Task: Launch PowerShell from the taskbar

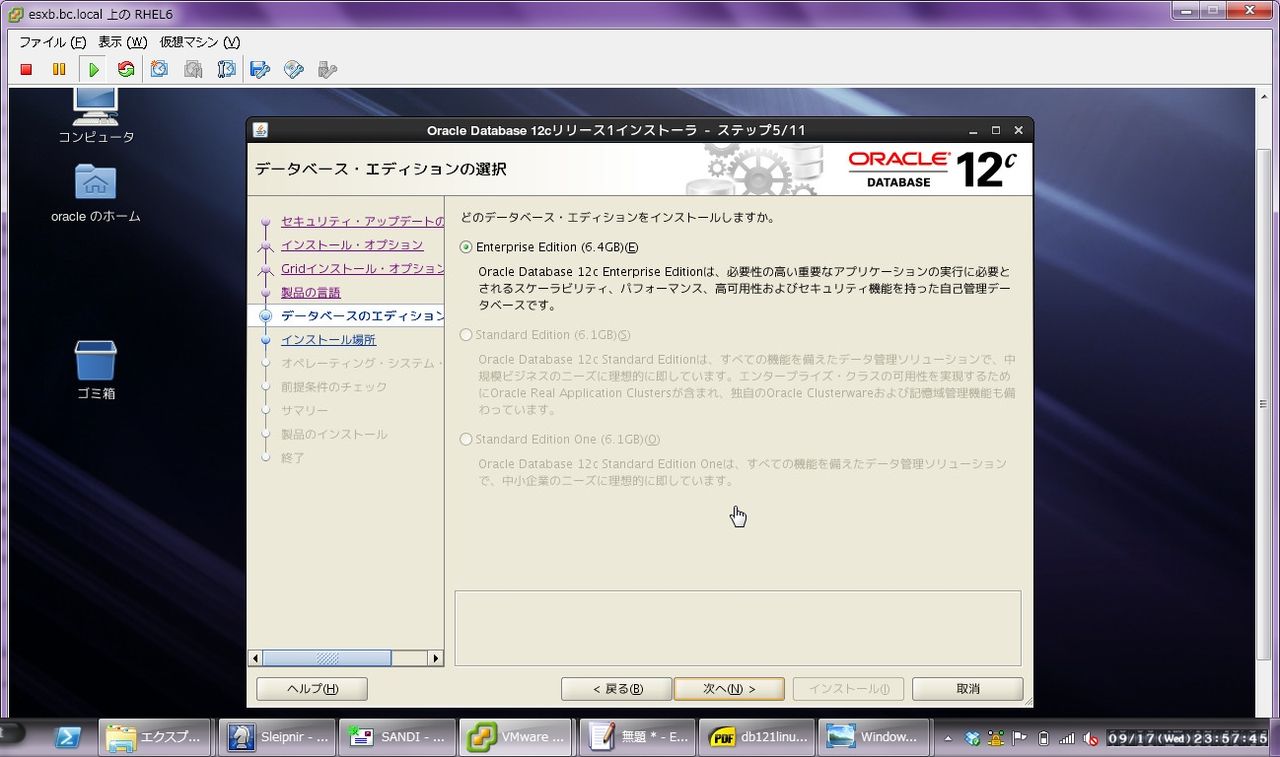Action: tap(67, 737)
